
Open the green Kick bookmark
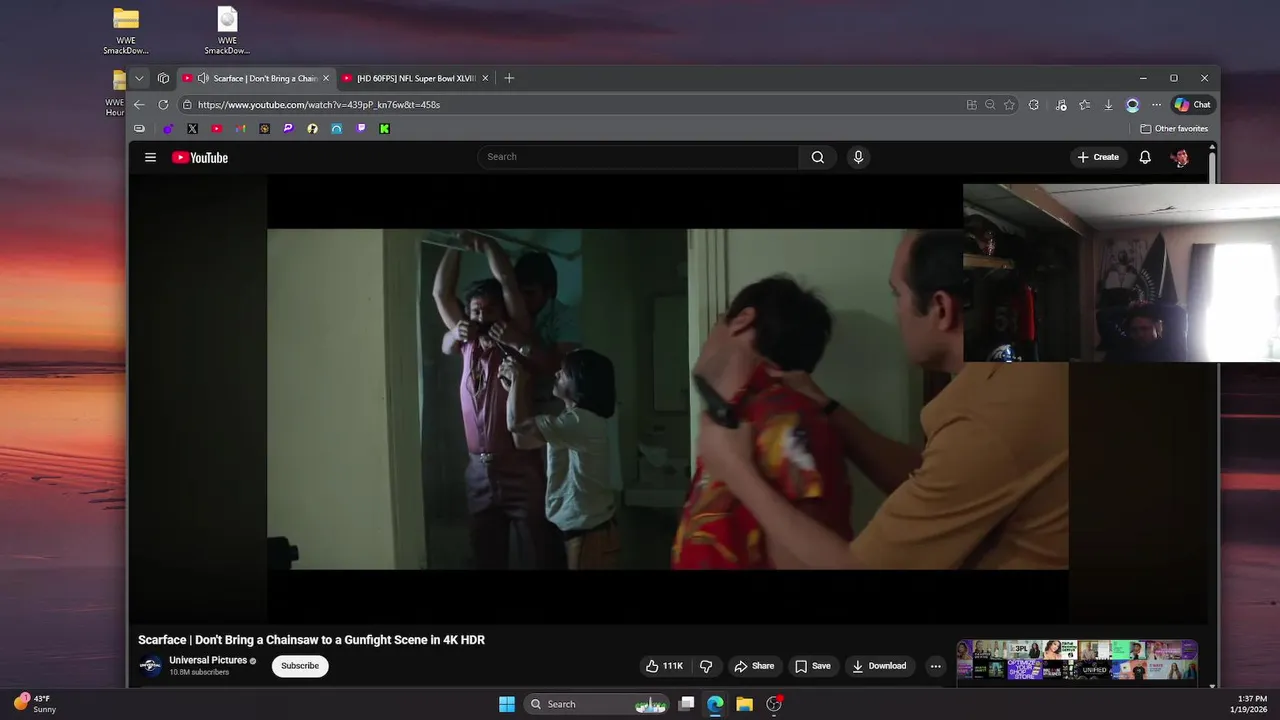pyautogui.click(x=384, y=128)
